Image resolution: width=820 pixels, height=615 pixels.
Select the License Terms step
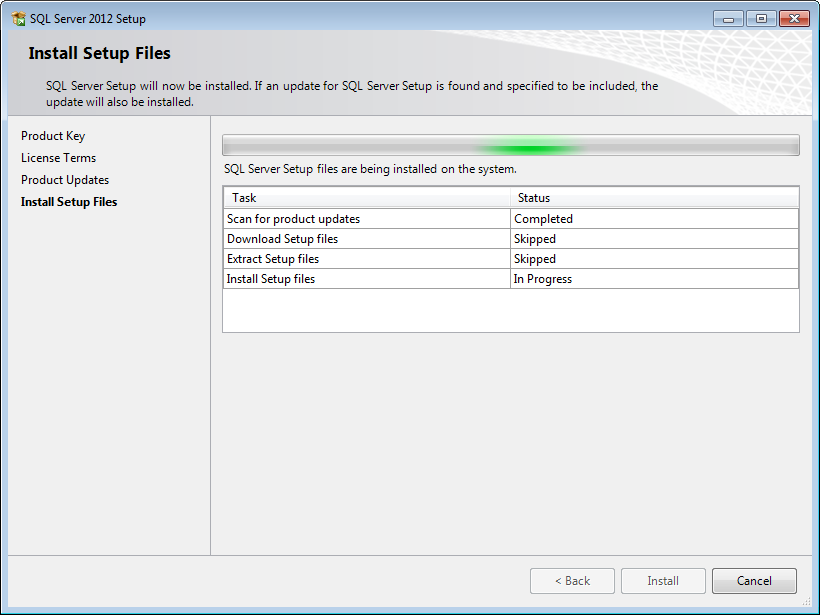click(x=59, y=158)
